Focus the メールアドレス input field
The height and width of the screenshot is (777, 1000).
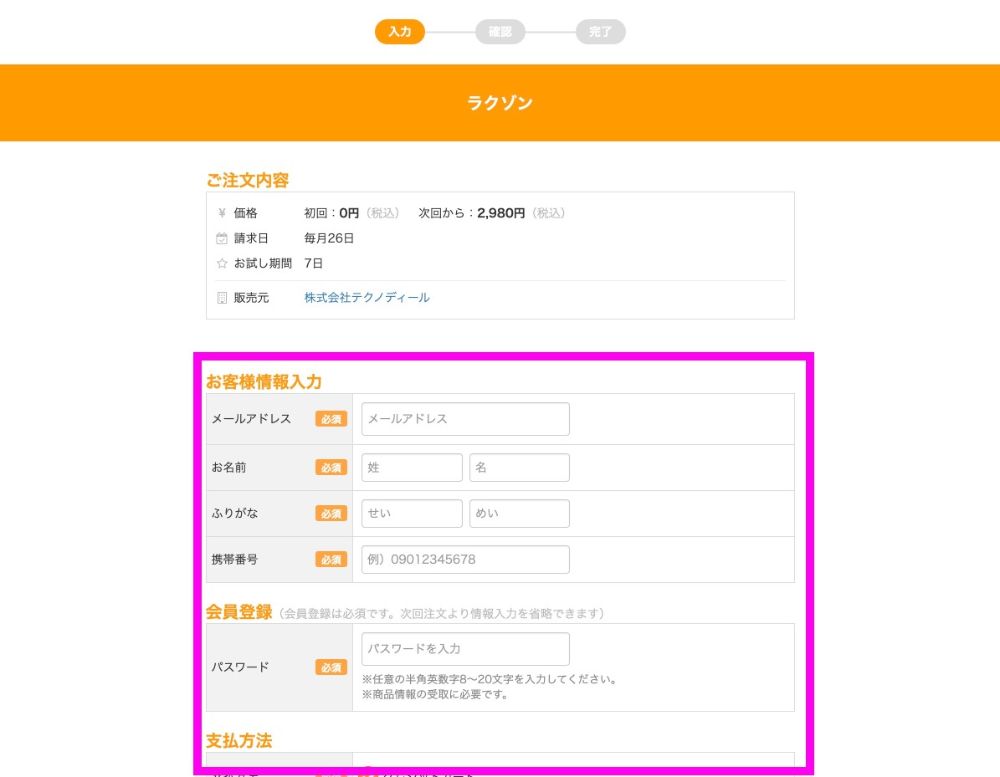(x=465, y=418)
